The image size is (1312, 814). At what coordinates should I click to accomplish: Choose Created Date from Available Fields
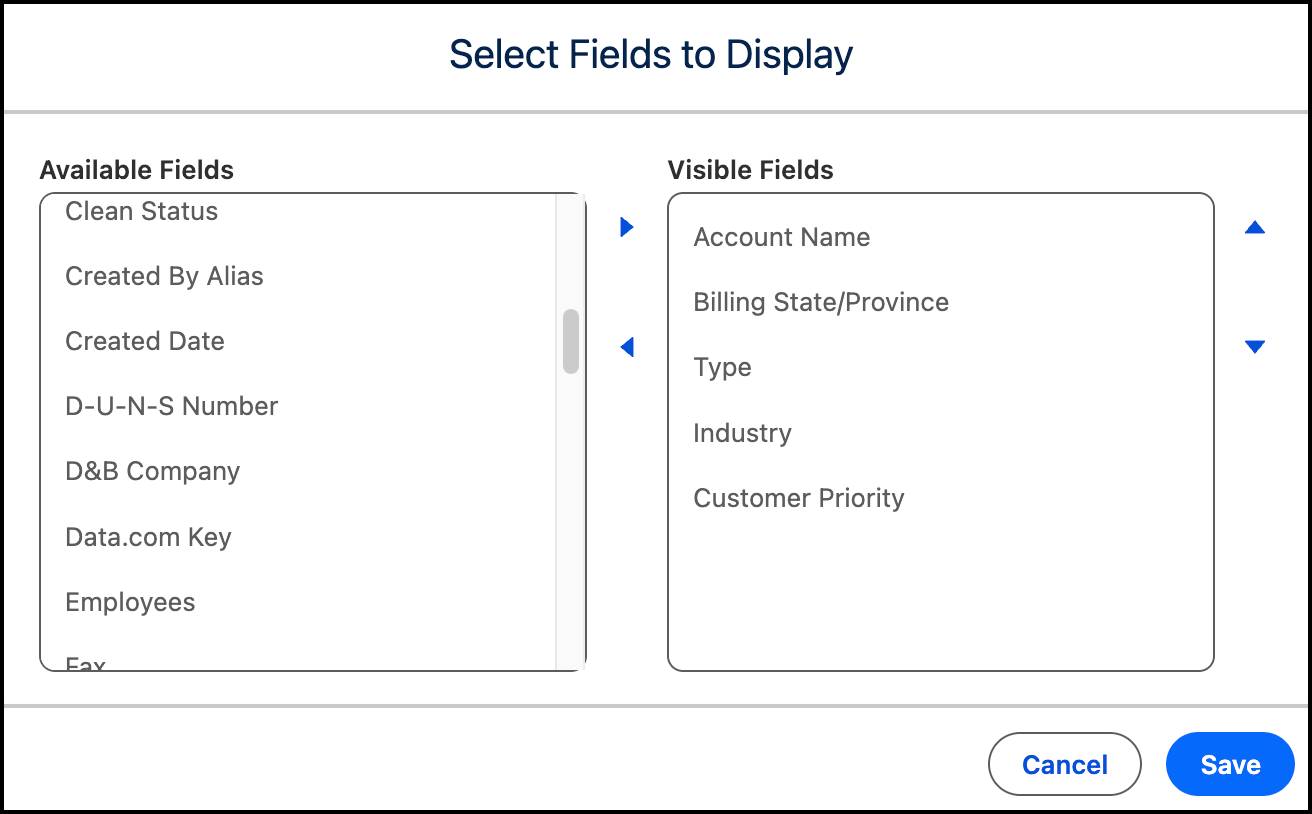144,341
